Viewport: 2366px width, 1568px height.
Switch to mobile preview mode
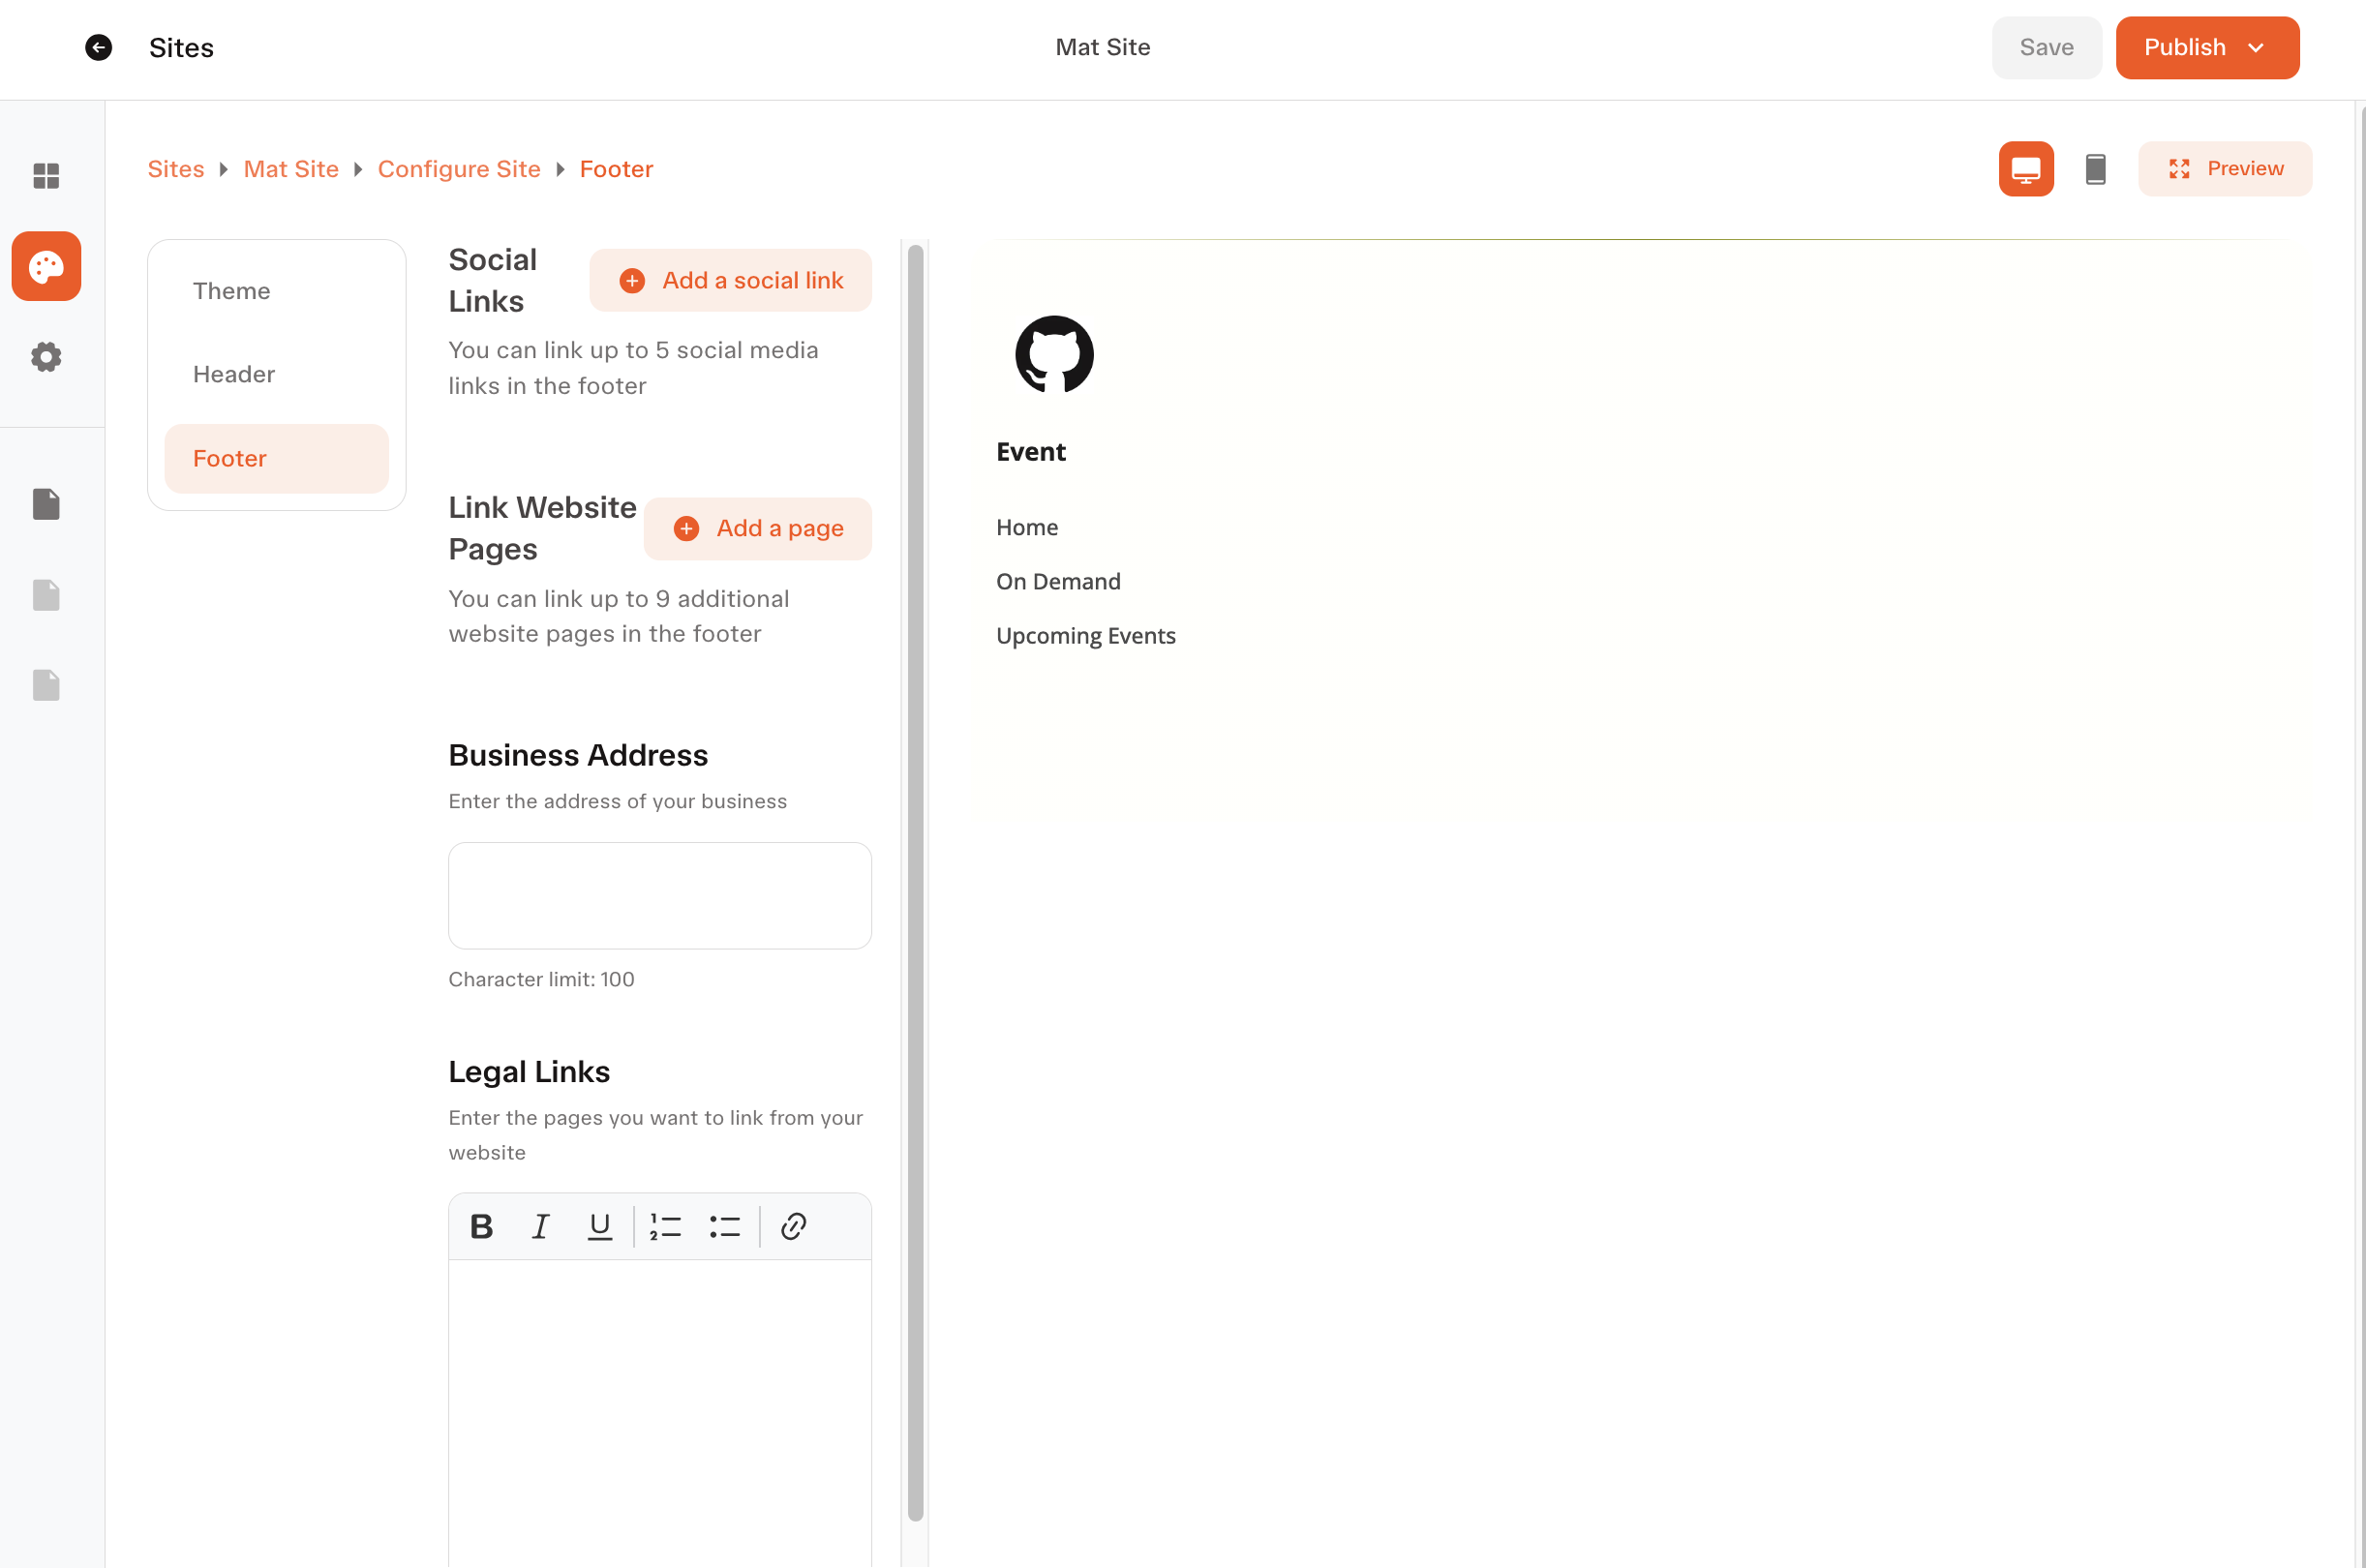pos(2096,169)
